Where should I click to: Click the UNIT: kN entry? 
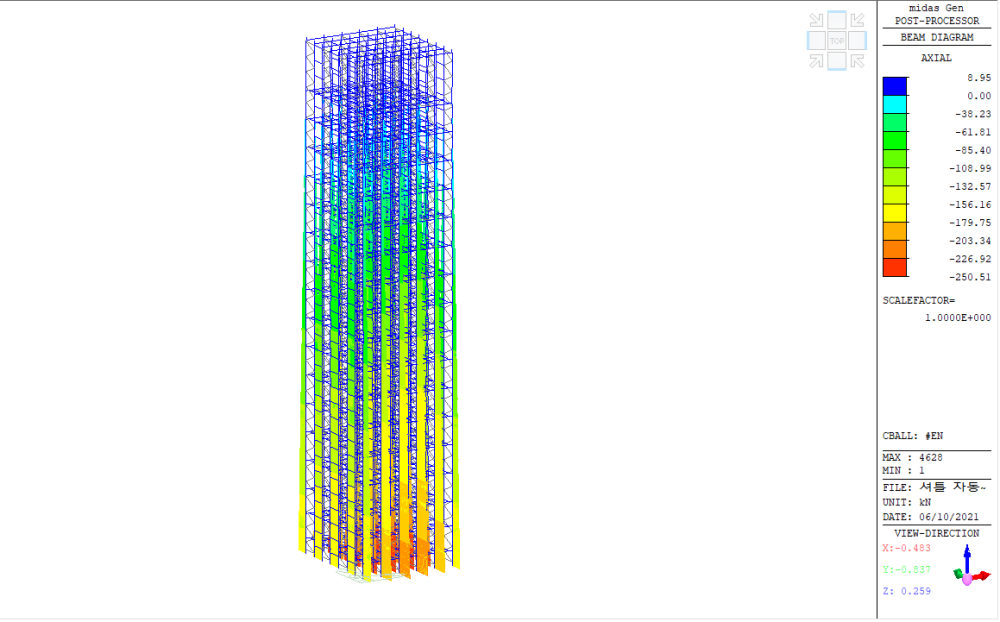pyautogui.click(x=907, y=503)
